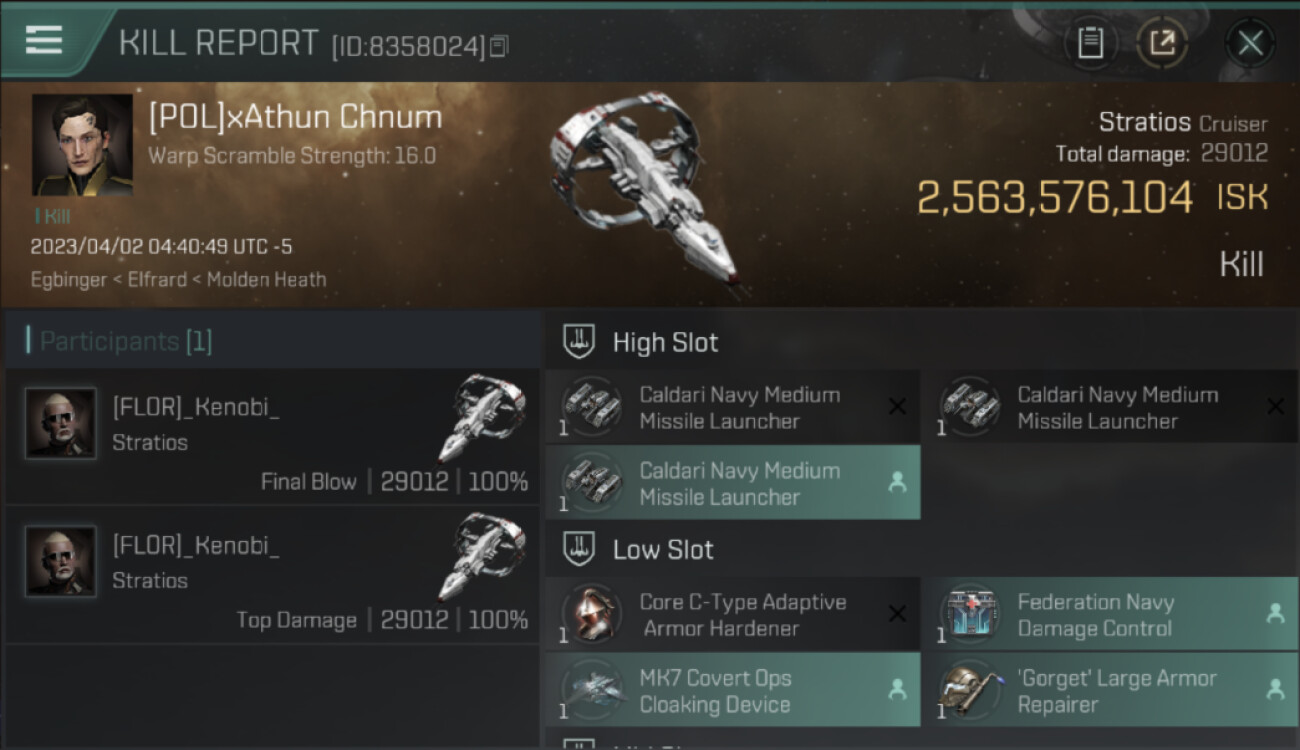Select Stratios ship icon in Top Damage row
The image size is (1300, 750).
pyautogui.click(x=482, y=554)
